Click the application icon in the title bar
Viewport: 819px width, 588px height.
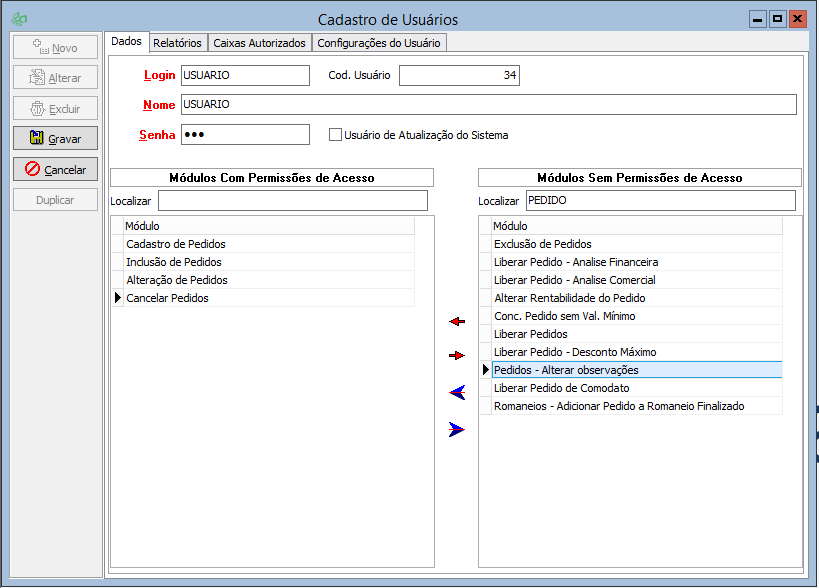[17, 19]
